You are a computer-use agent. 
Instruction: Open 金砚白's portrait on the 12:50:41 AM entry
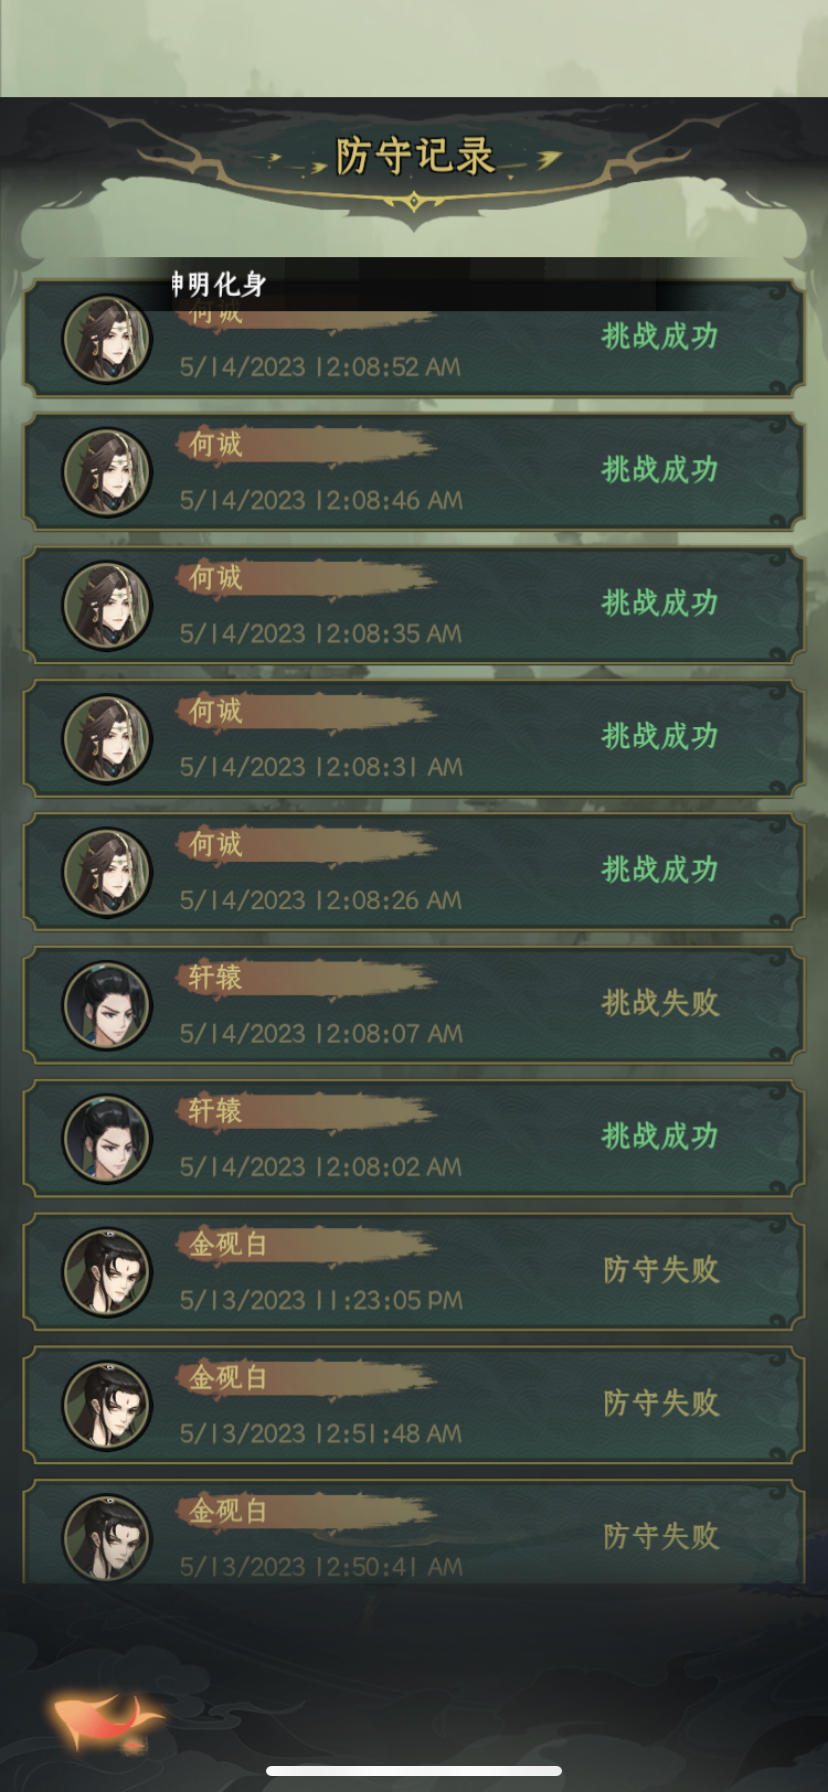(x=108, y=1538)
